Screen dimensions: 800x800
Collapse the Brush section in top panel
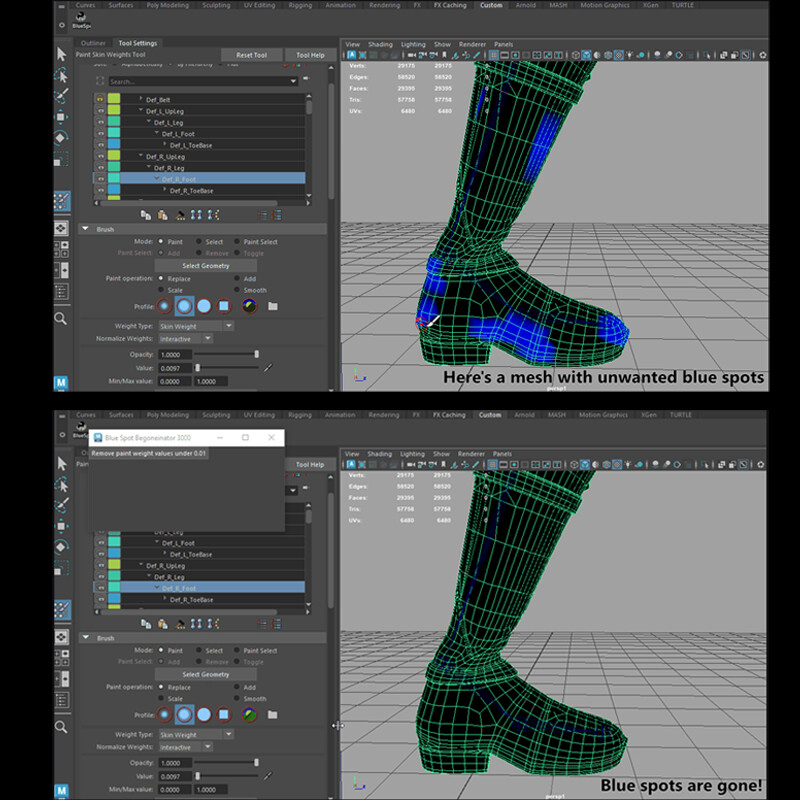pyautogui.click(x=85, y=229)
